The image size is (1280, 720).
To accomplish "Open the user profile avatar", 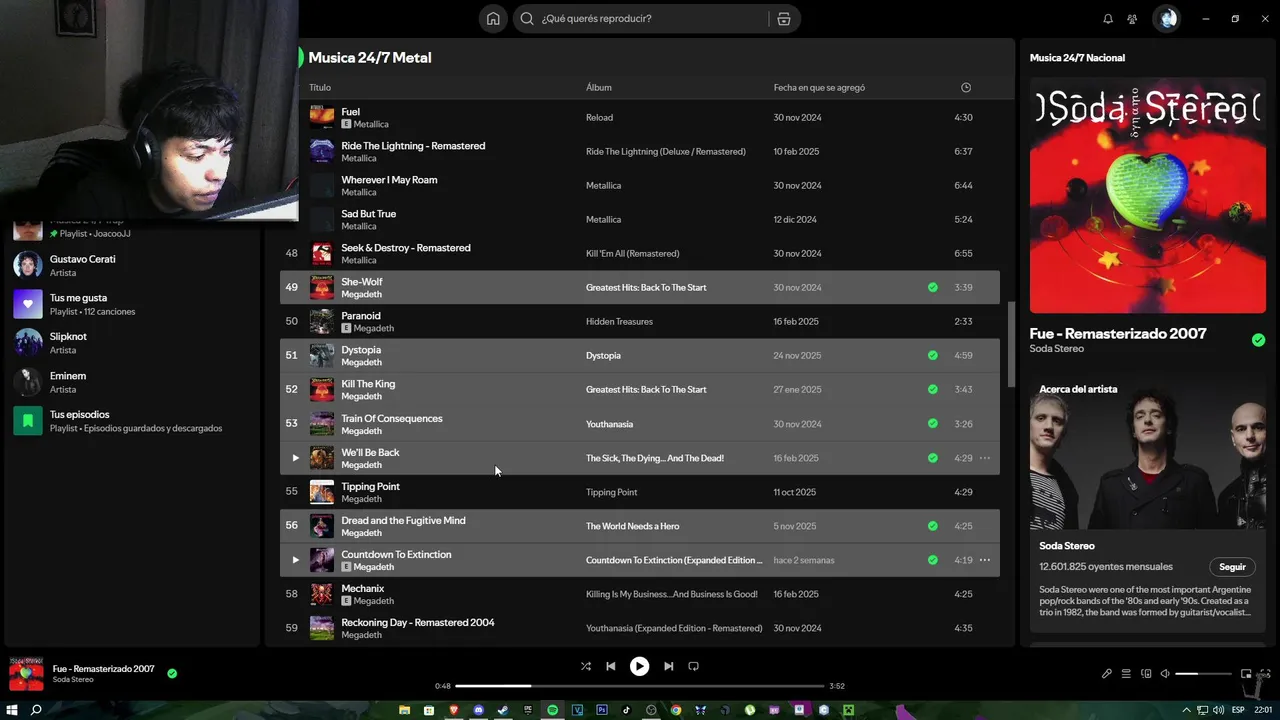I will point(1167,19).
